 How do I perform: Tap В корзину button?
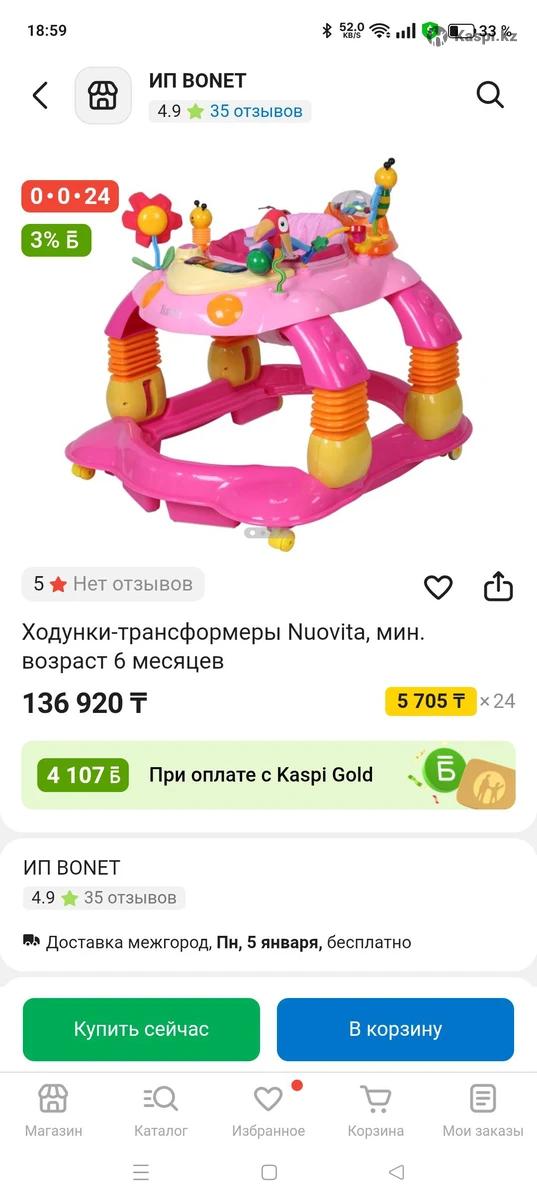coord(395,1029)
